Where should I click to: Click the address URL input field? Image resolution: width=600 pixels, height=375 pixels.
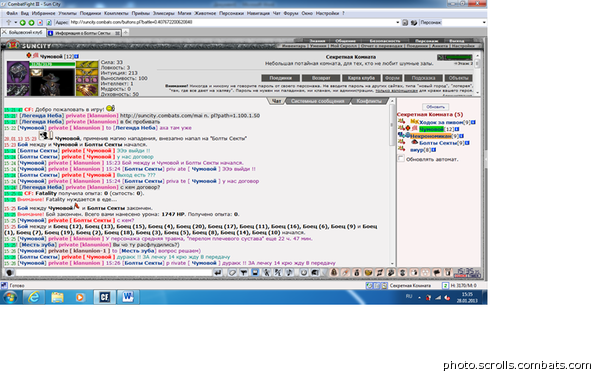[232, 23]
